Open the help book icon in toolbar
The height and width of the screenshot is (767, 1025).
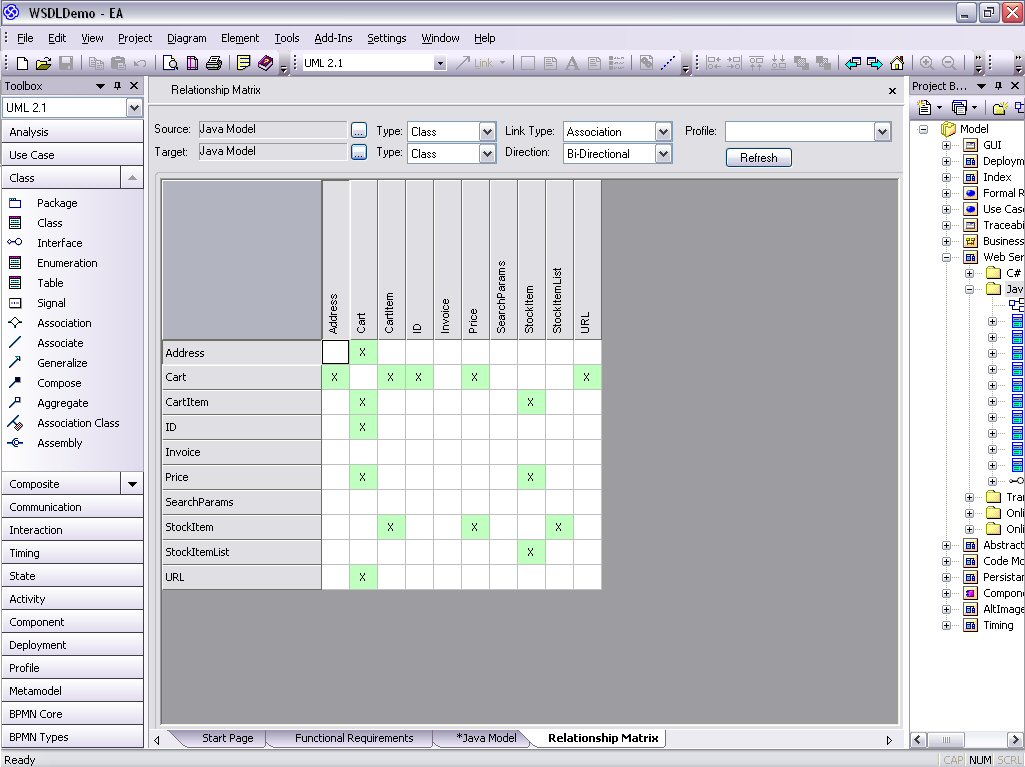click(265, 63)
